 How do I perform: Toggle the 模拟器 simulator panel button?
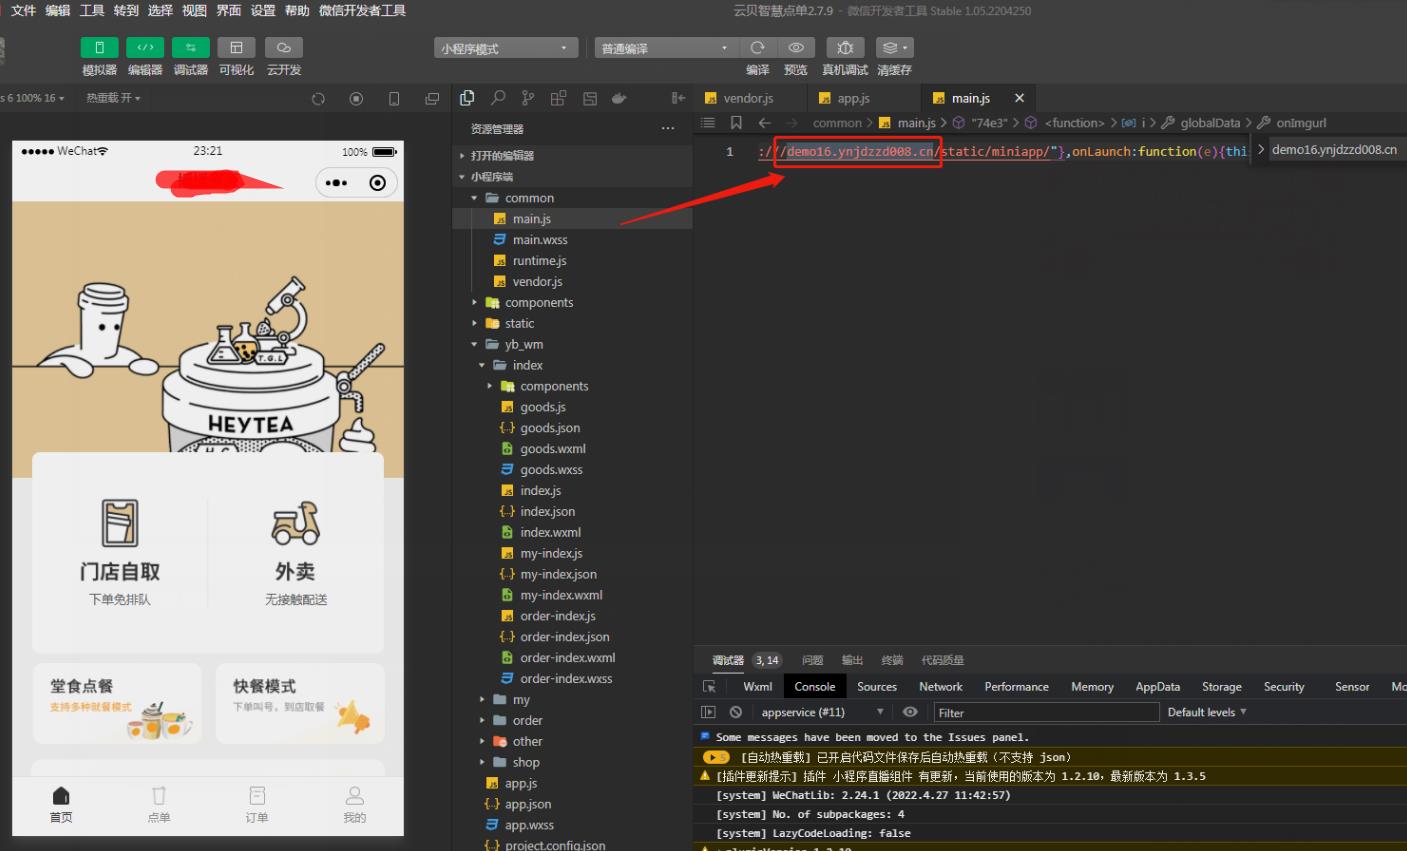[99, 48]
